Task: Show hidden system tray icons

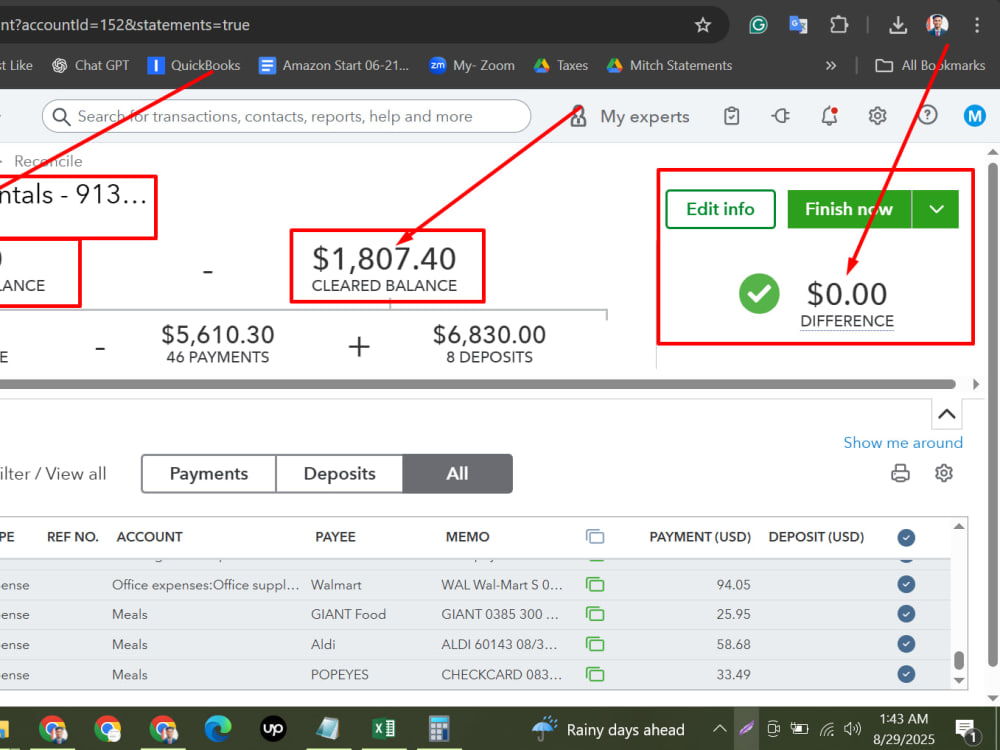Action: point(719,728)
